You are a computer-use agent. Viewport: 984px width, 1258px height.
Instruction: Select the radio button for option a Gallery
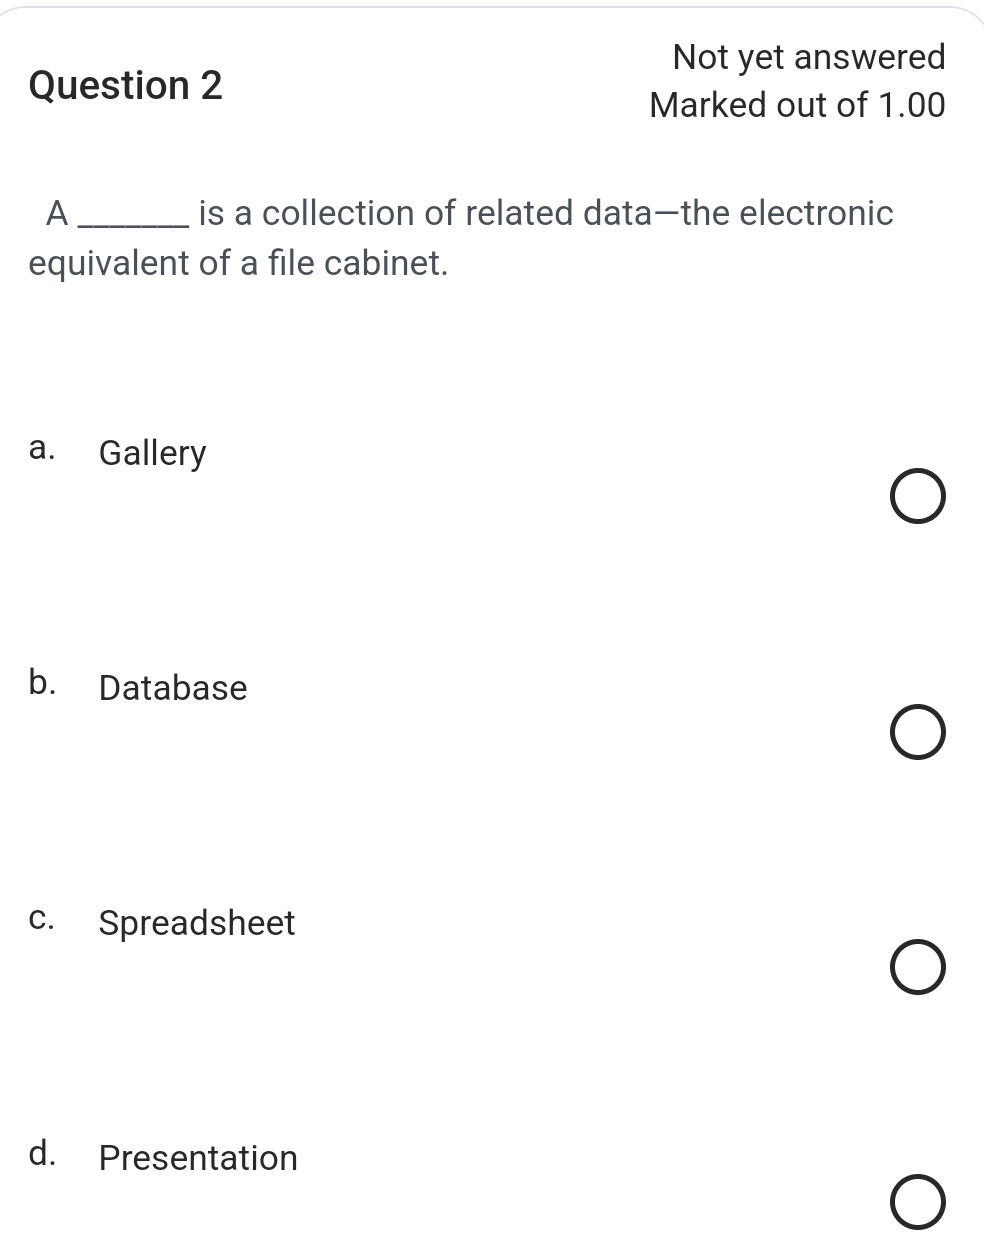pos(918,495)
